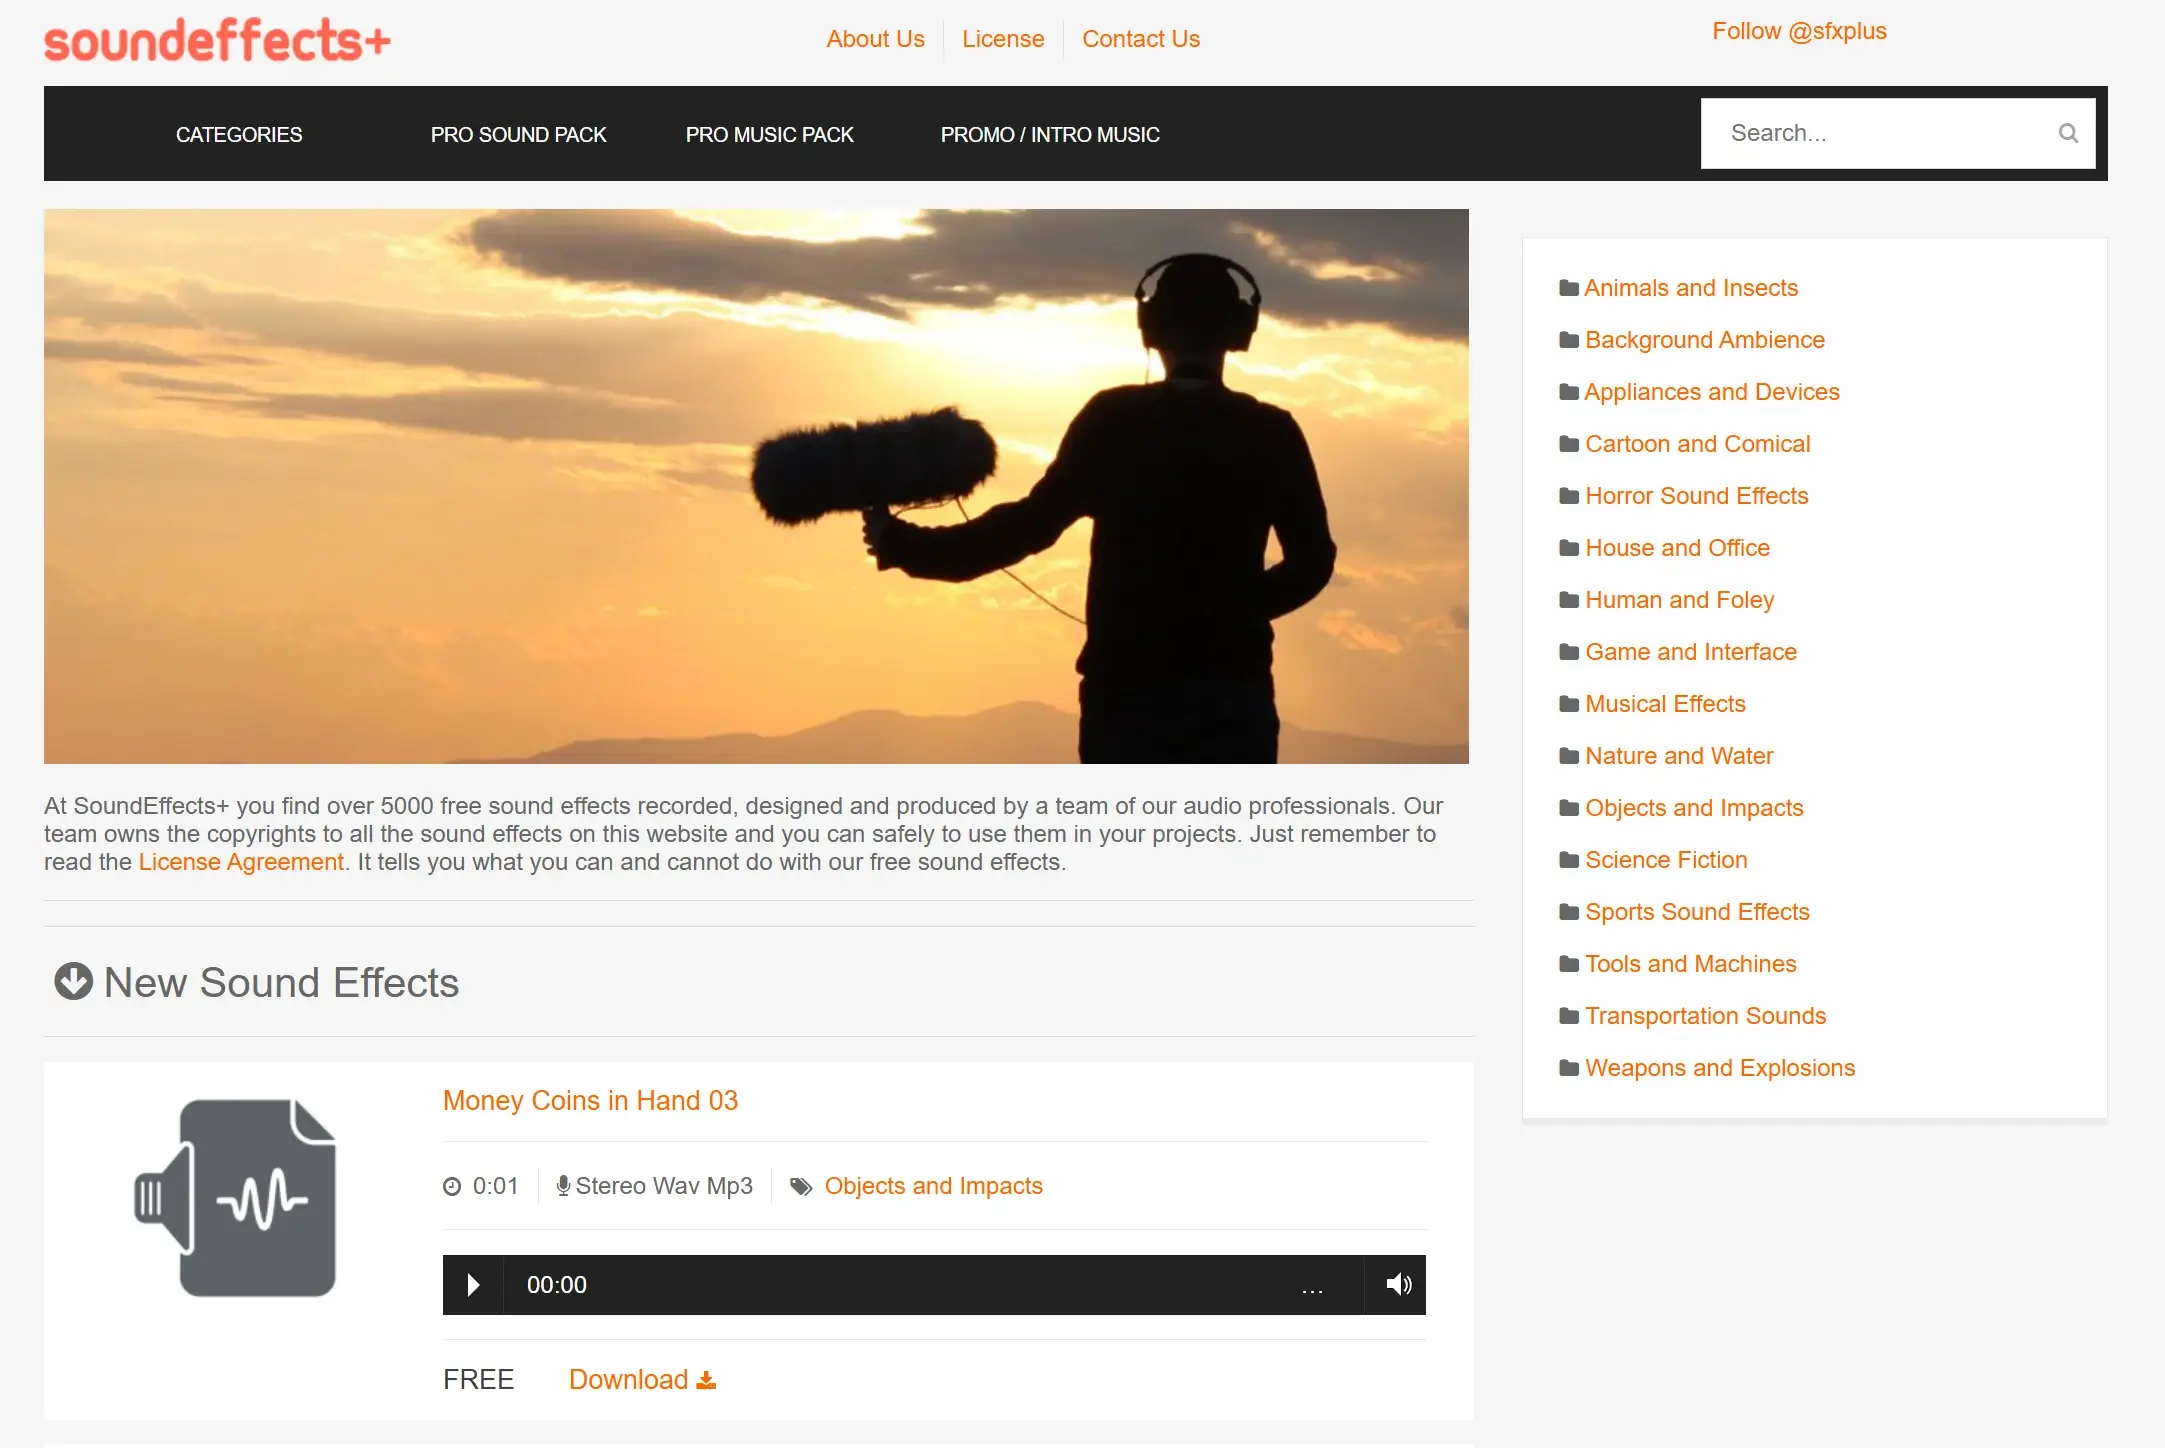Open PRO SOUND PACK menu item

click(518, 134)
